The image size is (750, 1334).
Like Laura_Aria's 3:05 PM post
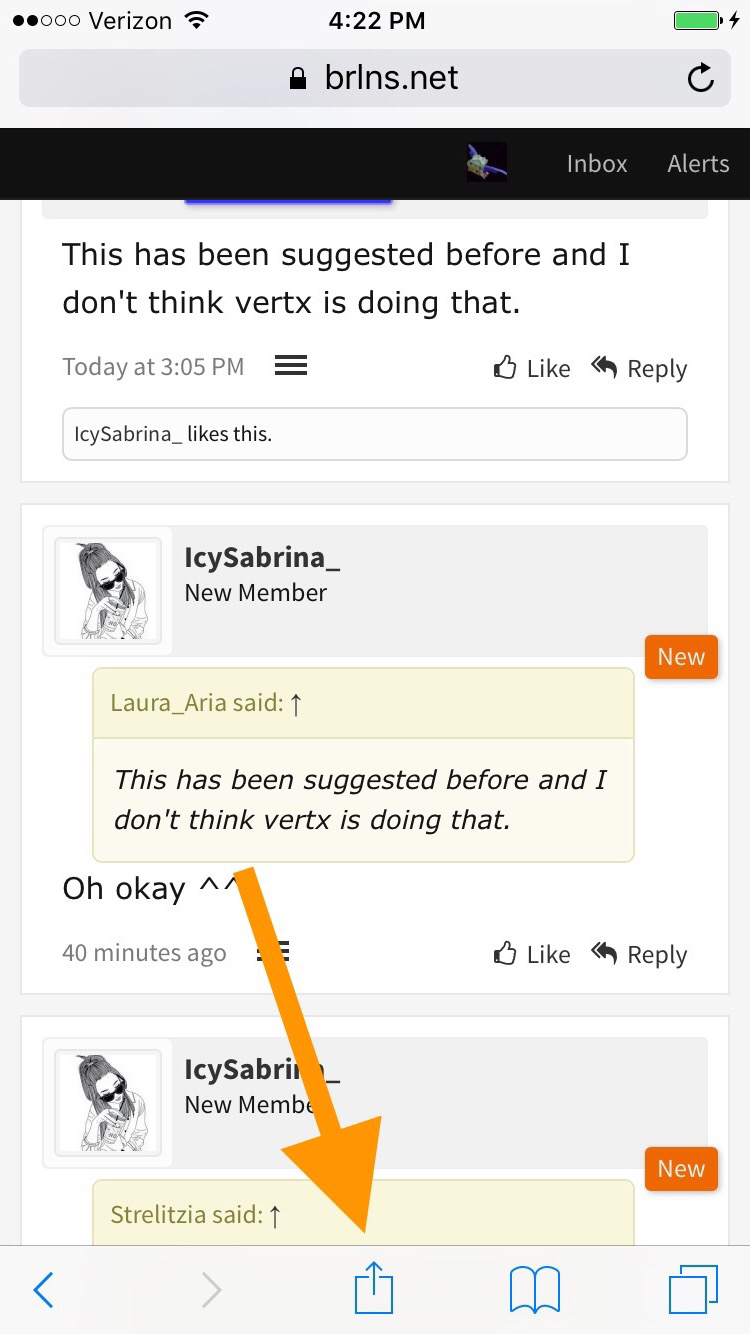pos(532,368)
